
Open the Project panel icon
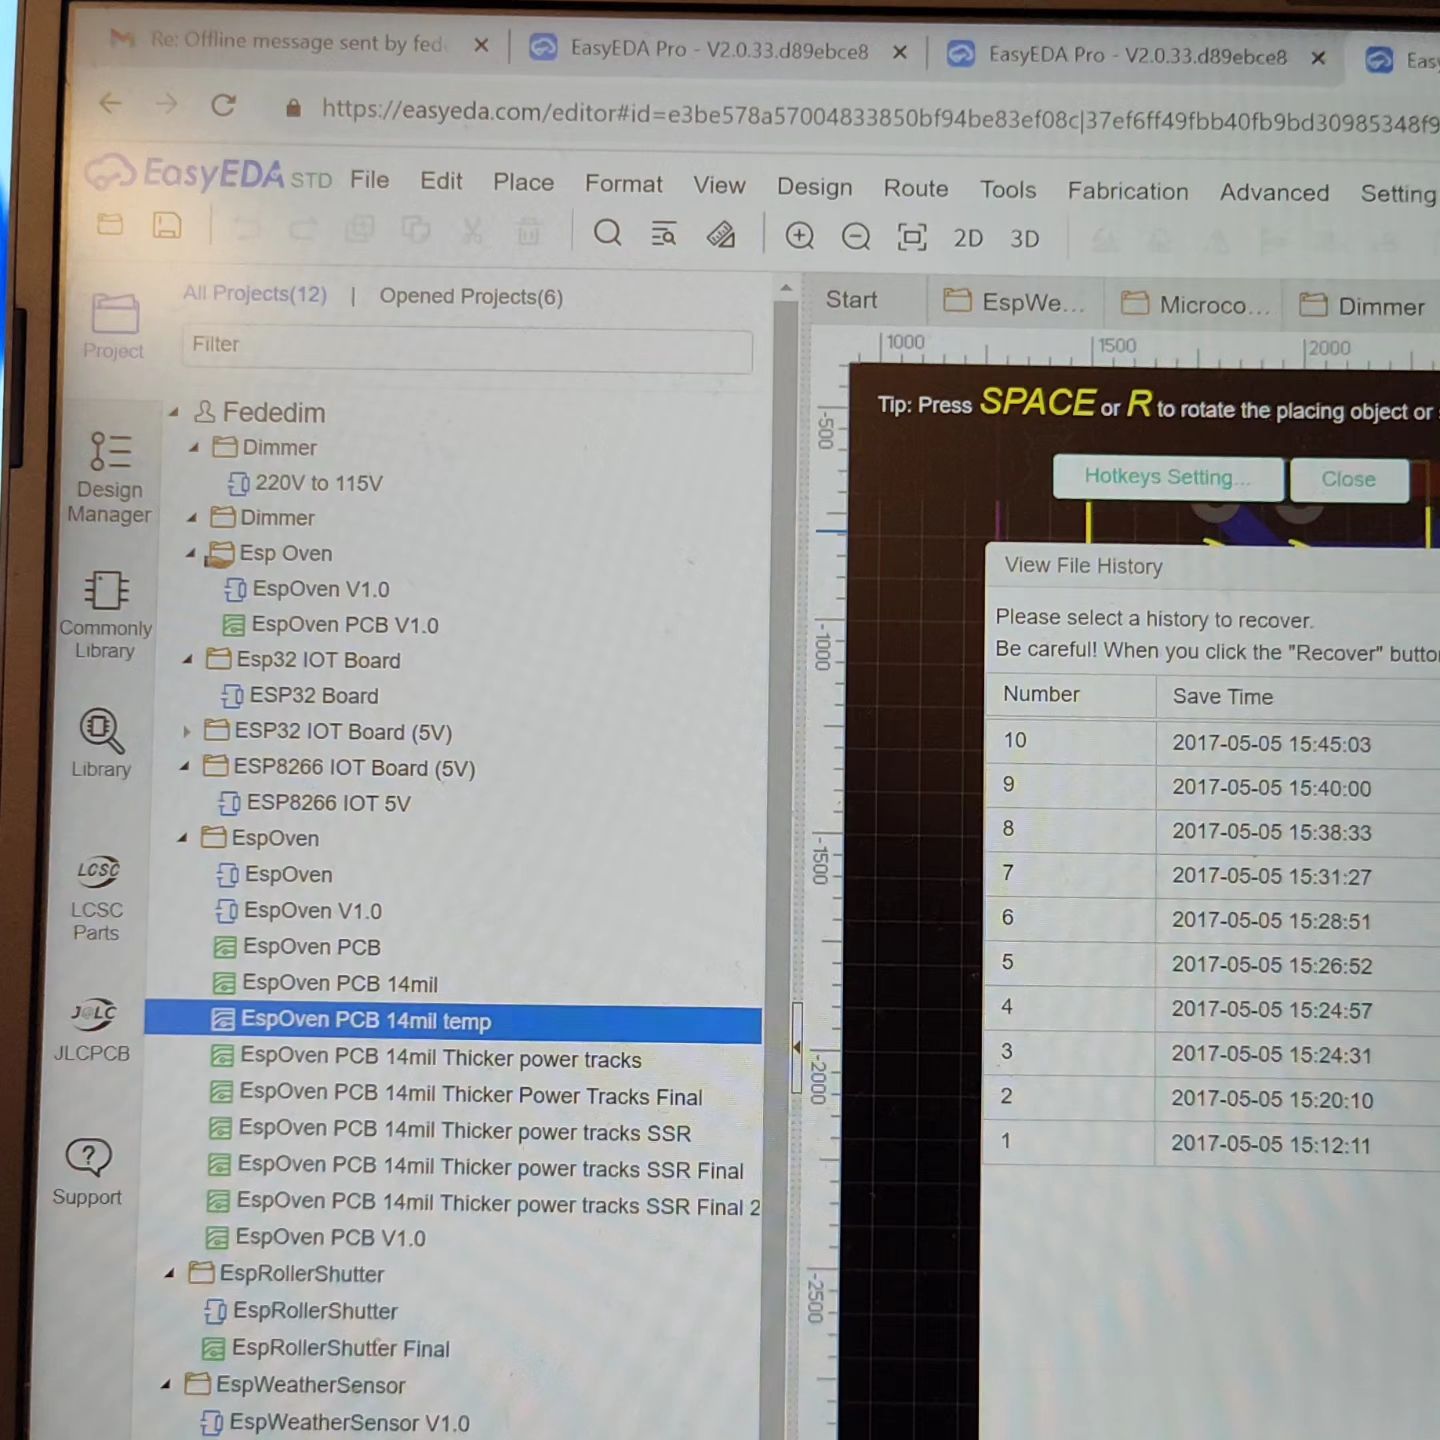click(113, 326)
